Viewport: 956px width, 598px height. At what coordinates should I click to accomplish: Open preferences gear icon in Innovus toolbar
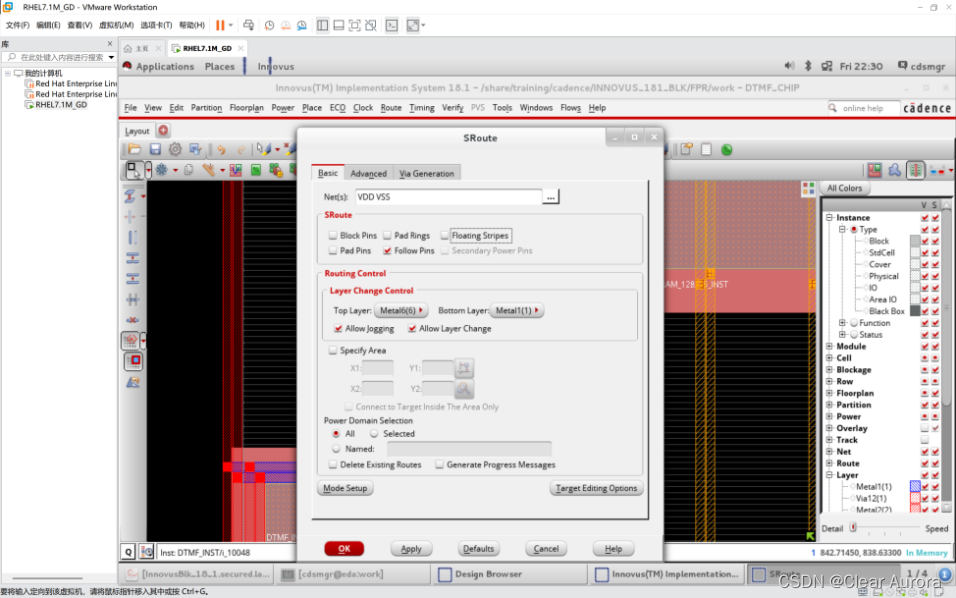(x=175, y=149)
